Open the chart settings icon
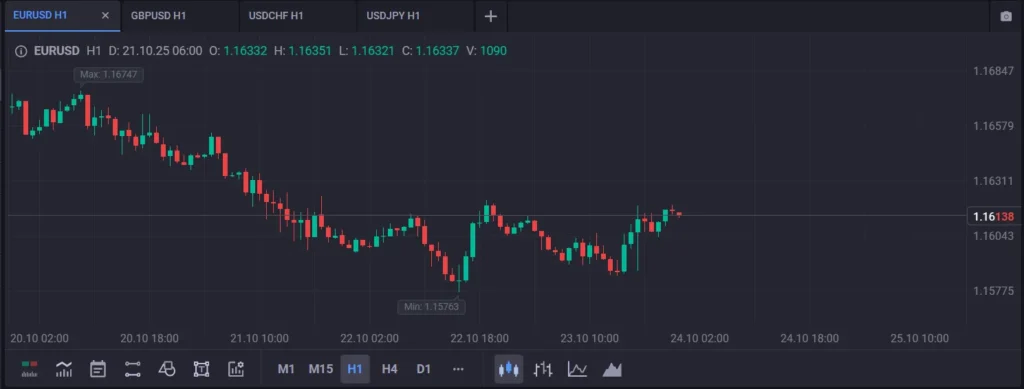 [x=236, y=369]
